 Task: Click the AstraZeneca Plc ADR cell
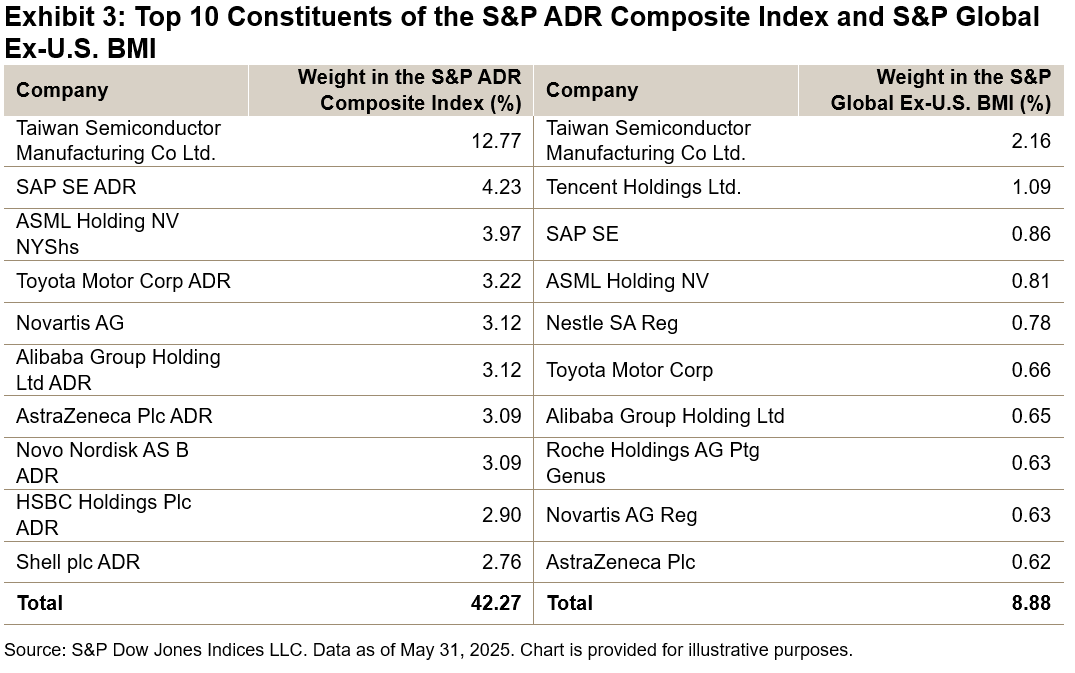coord(114,416)
